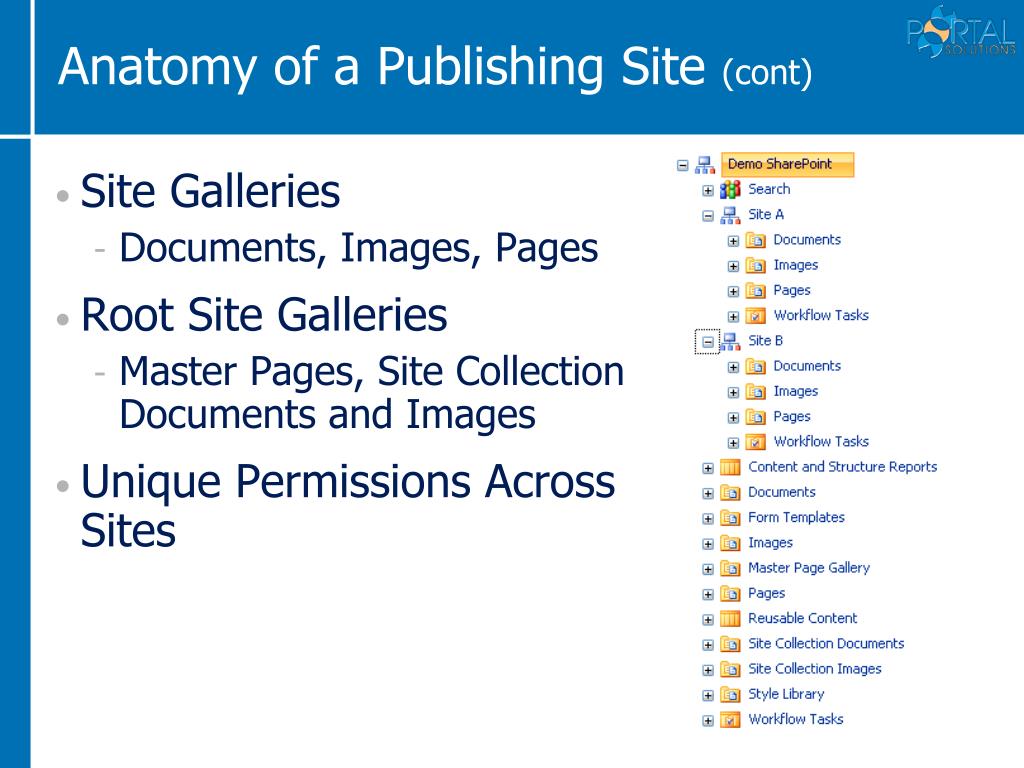The height and width of the screenshot is (768, 1024).
Task: Expand Master Page Gallery node
Action: pos(708,569)
